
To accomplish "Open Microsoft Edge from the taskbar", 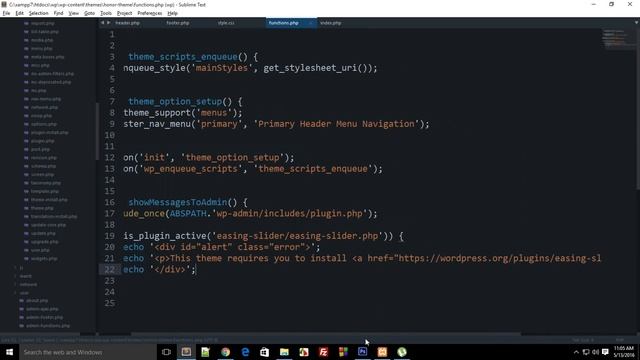I will coord(245,352).
